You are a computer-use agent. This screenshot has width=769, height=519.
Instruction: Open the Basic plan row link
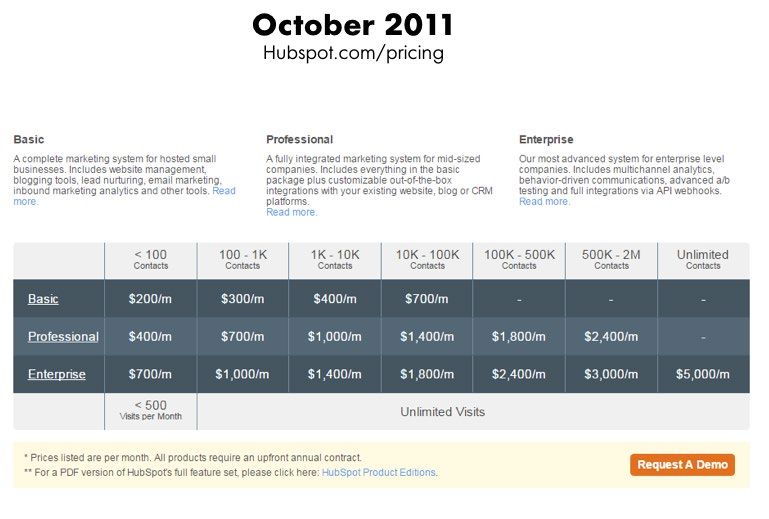point(43,299)
